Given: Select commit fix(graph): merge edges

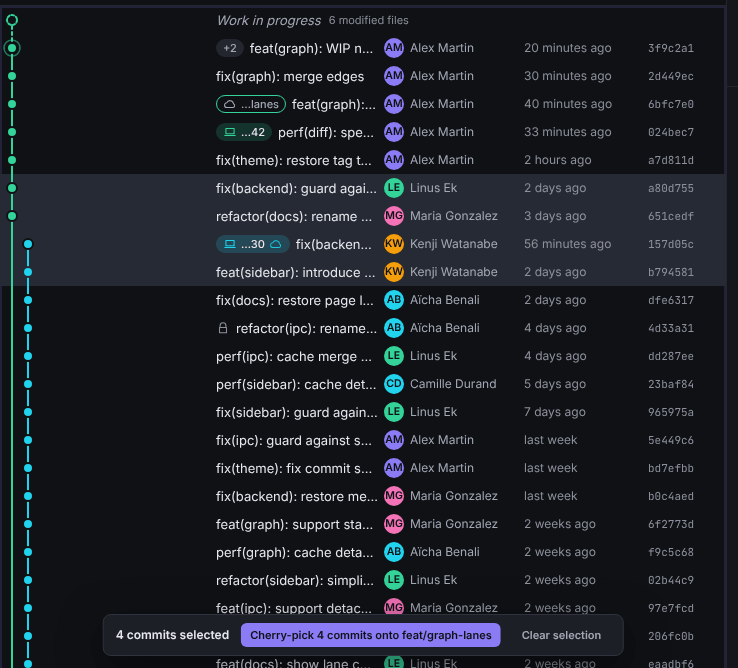Looking at the screenshot, I should pyautogui.click(x=363, y=76).
